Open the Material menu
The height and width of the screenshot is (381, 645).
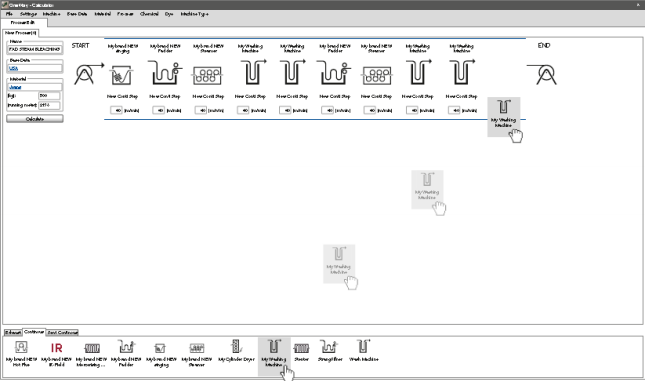tap(102, 14)
